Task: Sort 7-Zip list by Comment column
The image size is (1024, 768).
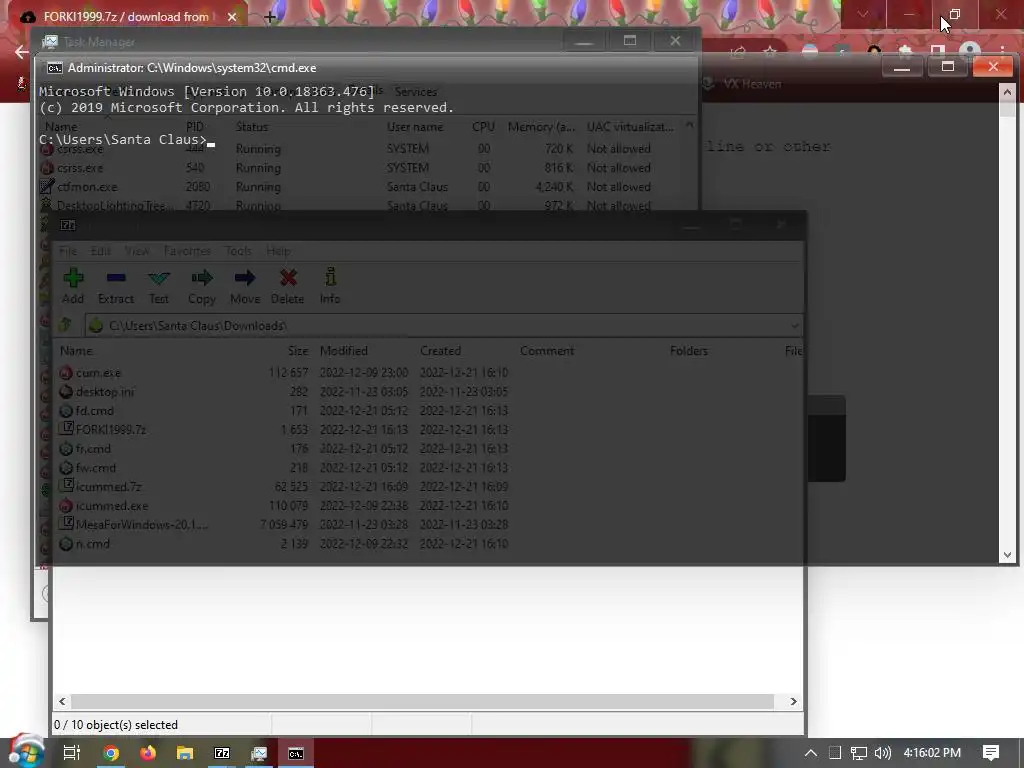Action: point(547,351)
